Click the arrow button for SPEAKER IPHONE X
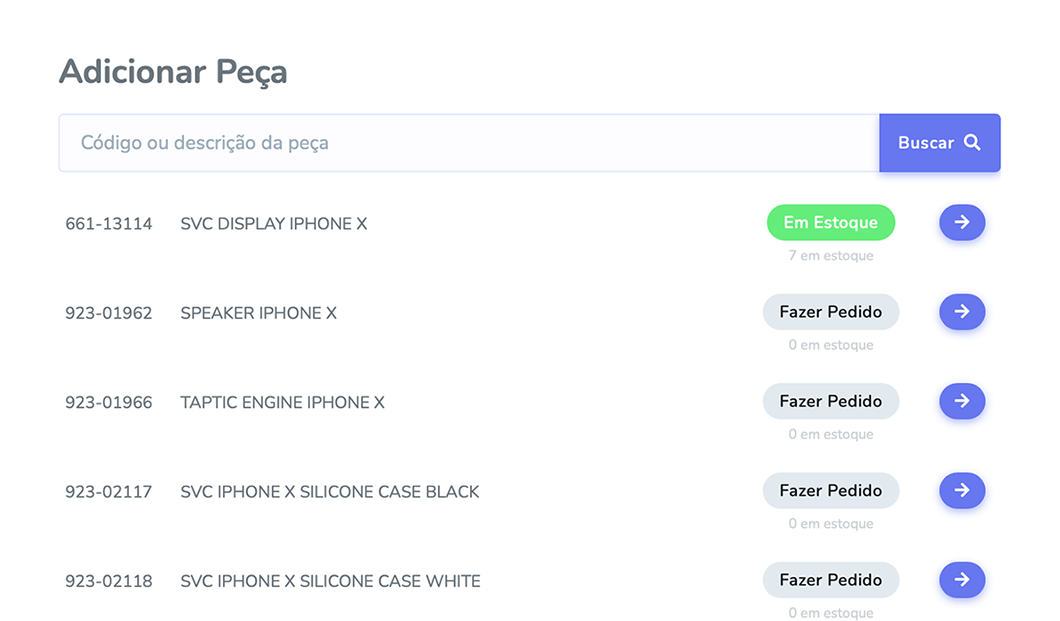The height and width of the screenshot is (621, 1060). tap(961, 312)
